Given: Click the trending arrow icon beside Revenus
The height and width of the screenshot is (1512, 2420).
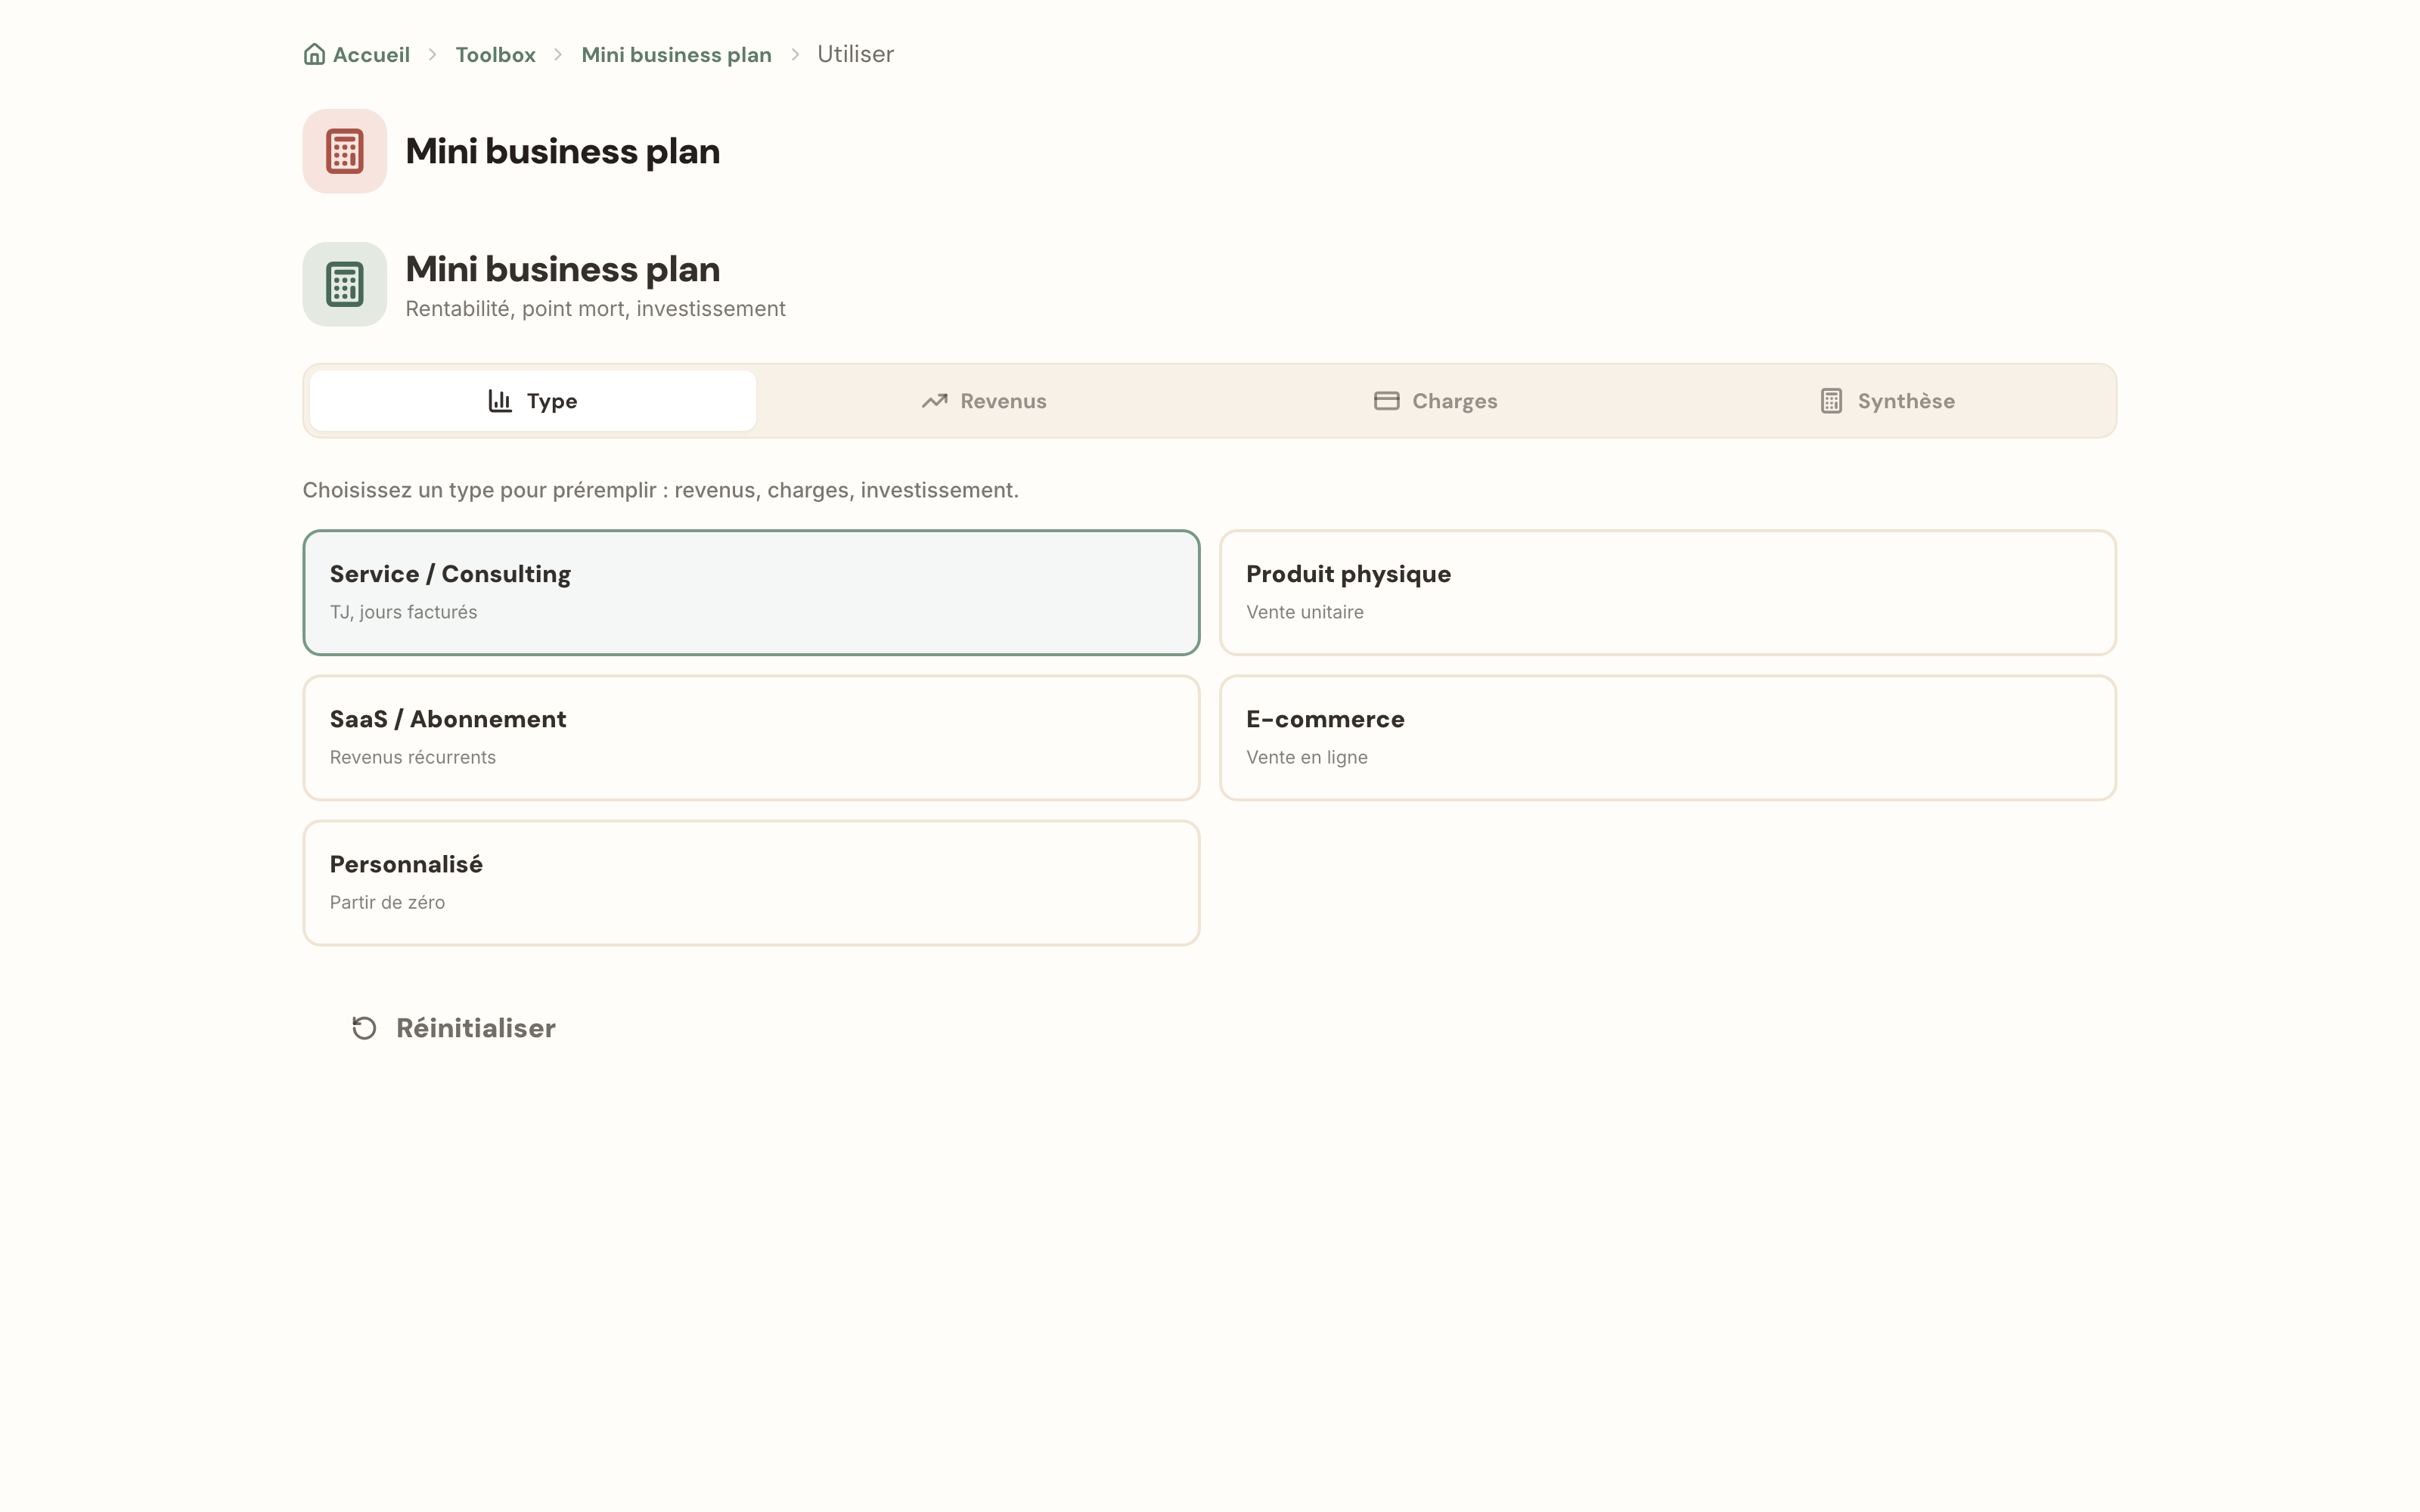Looking at the screenshot, I should [x=934, y=401].
